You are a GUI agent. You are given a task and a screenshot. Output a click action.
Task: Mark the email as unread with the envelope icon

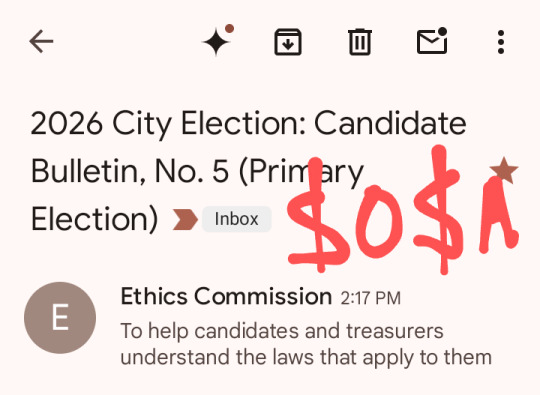click(432, 41)
